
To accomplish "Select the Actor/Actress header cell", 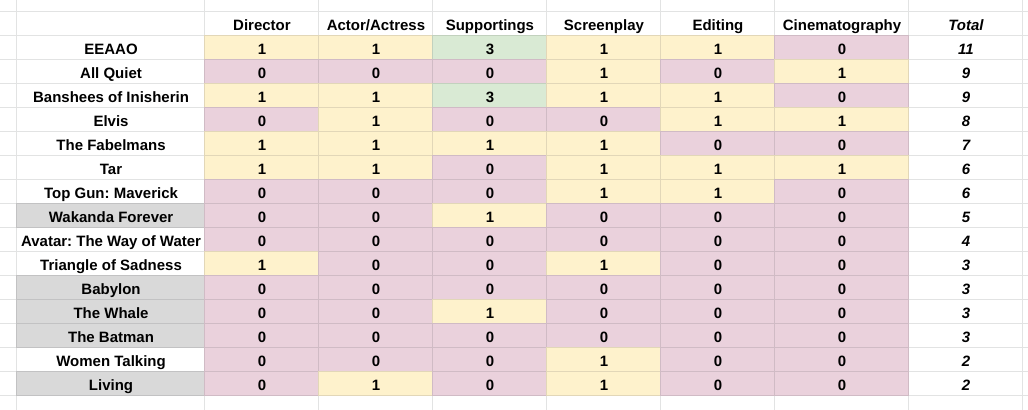I will pyautogui.click(x=375, y=25).
